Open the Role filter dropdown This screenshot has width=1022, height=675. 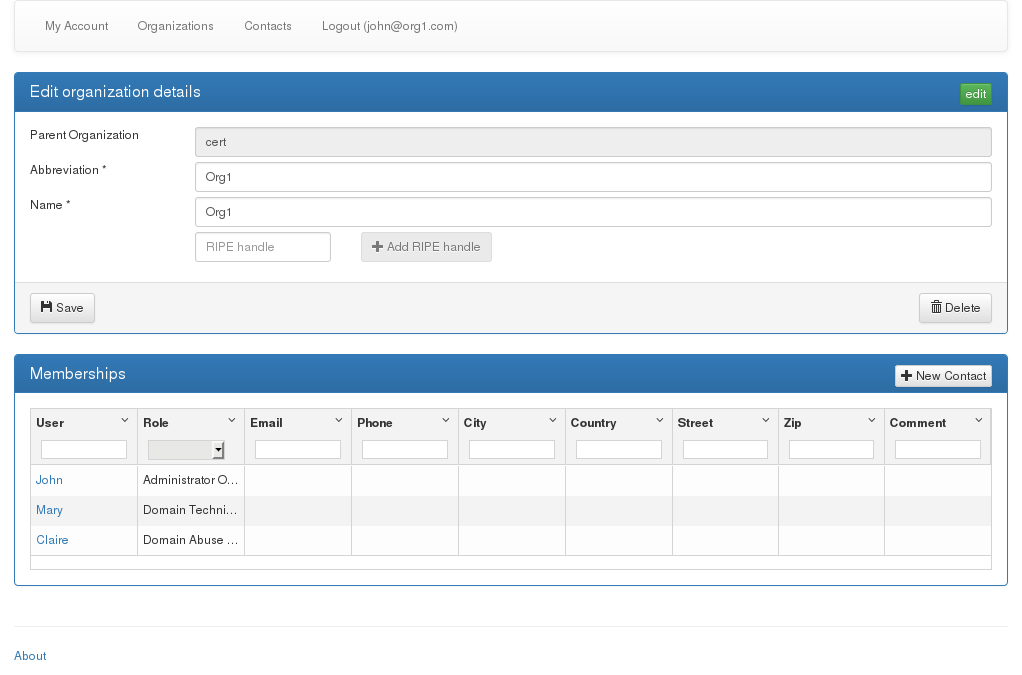click(x=186, y=450)
